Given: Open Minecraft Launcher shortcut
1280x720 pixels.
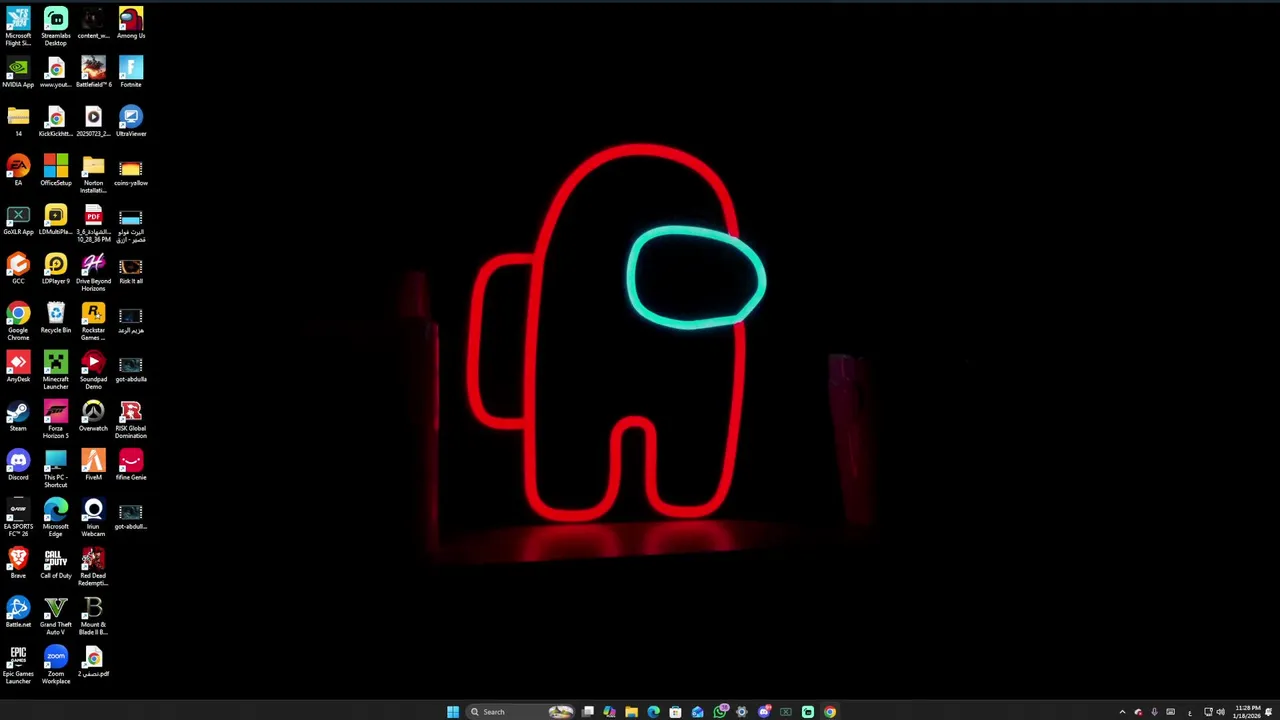Looking at the screenshot, I should 56,370.
